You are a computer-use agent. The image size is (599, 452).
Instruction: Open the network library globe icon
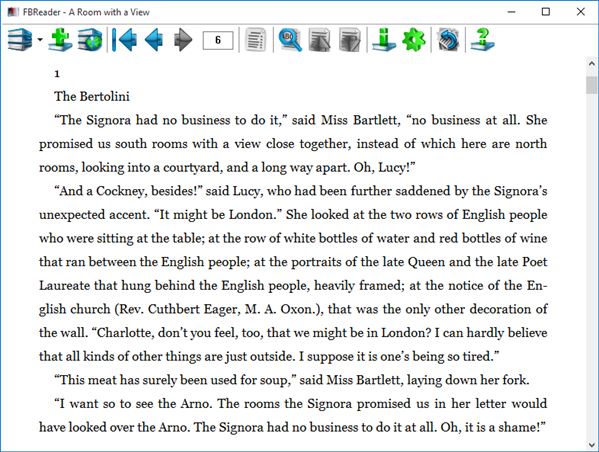[90, 39]
